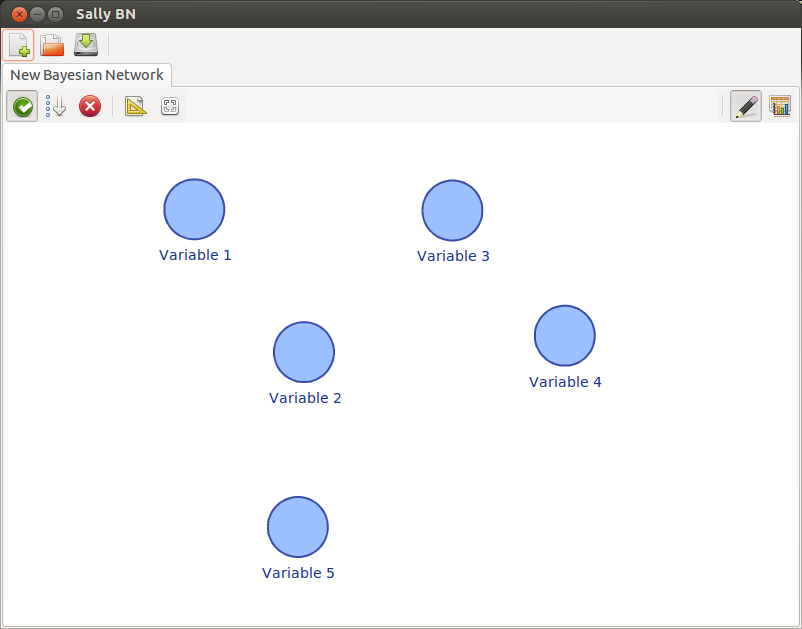Toggle the pencil edit mode button
Viewport: 802px width, 629px height.
(746, 106)
